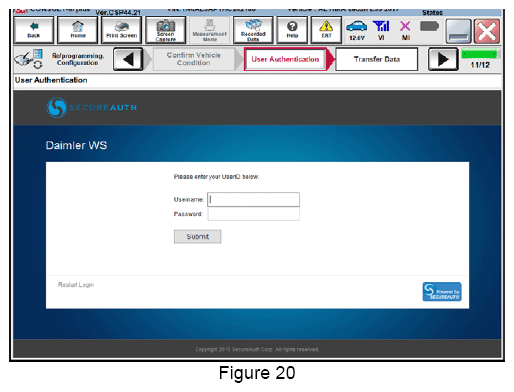
Task: Close the application with the red X
Action: click(487, 31)
